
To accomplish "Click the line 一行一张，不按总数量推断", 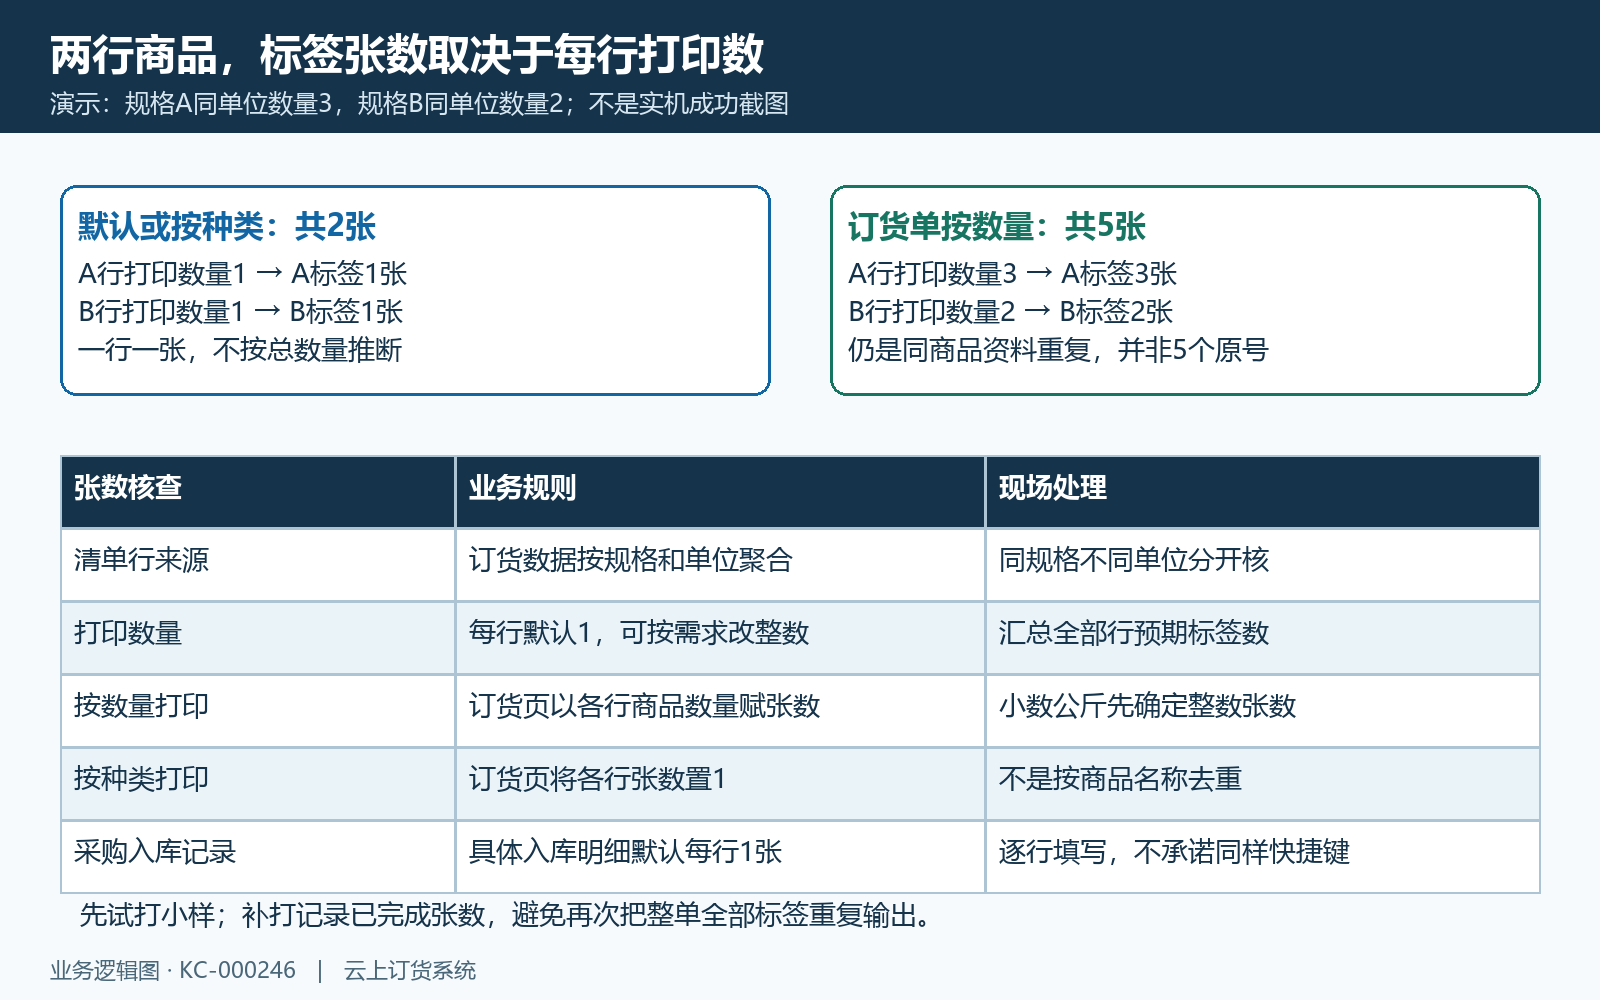I will (240, 350).
